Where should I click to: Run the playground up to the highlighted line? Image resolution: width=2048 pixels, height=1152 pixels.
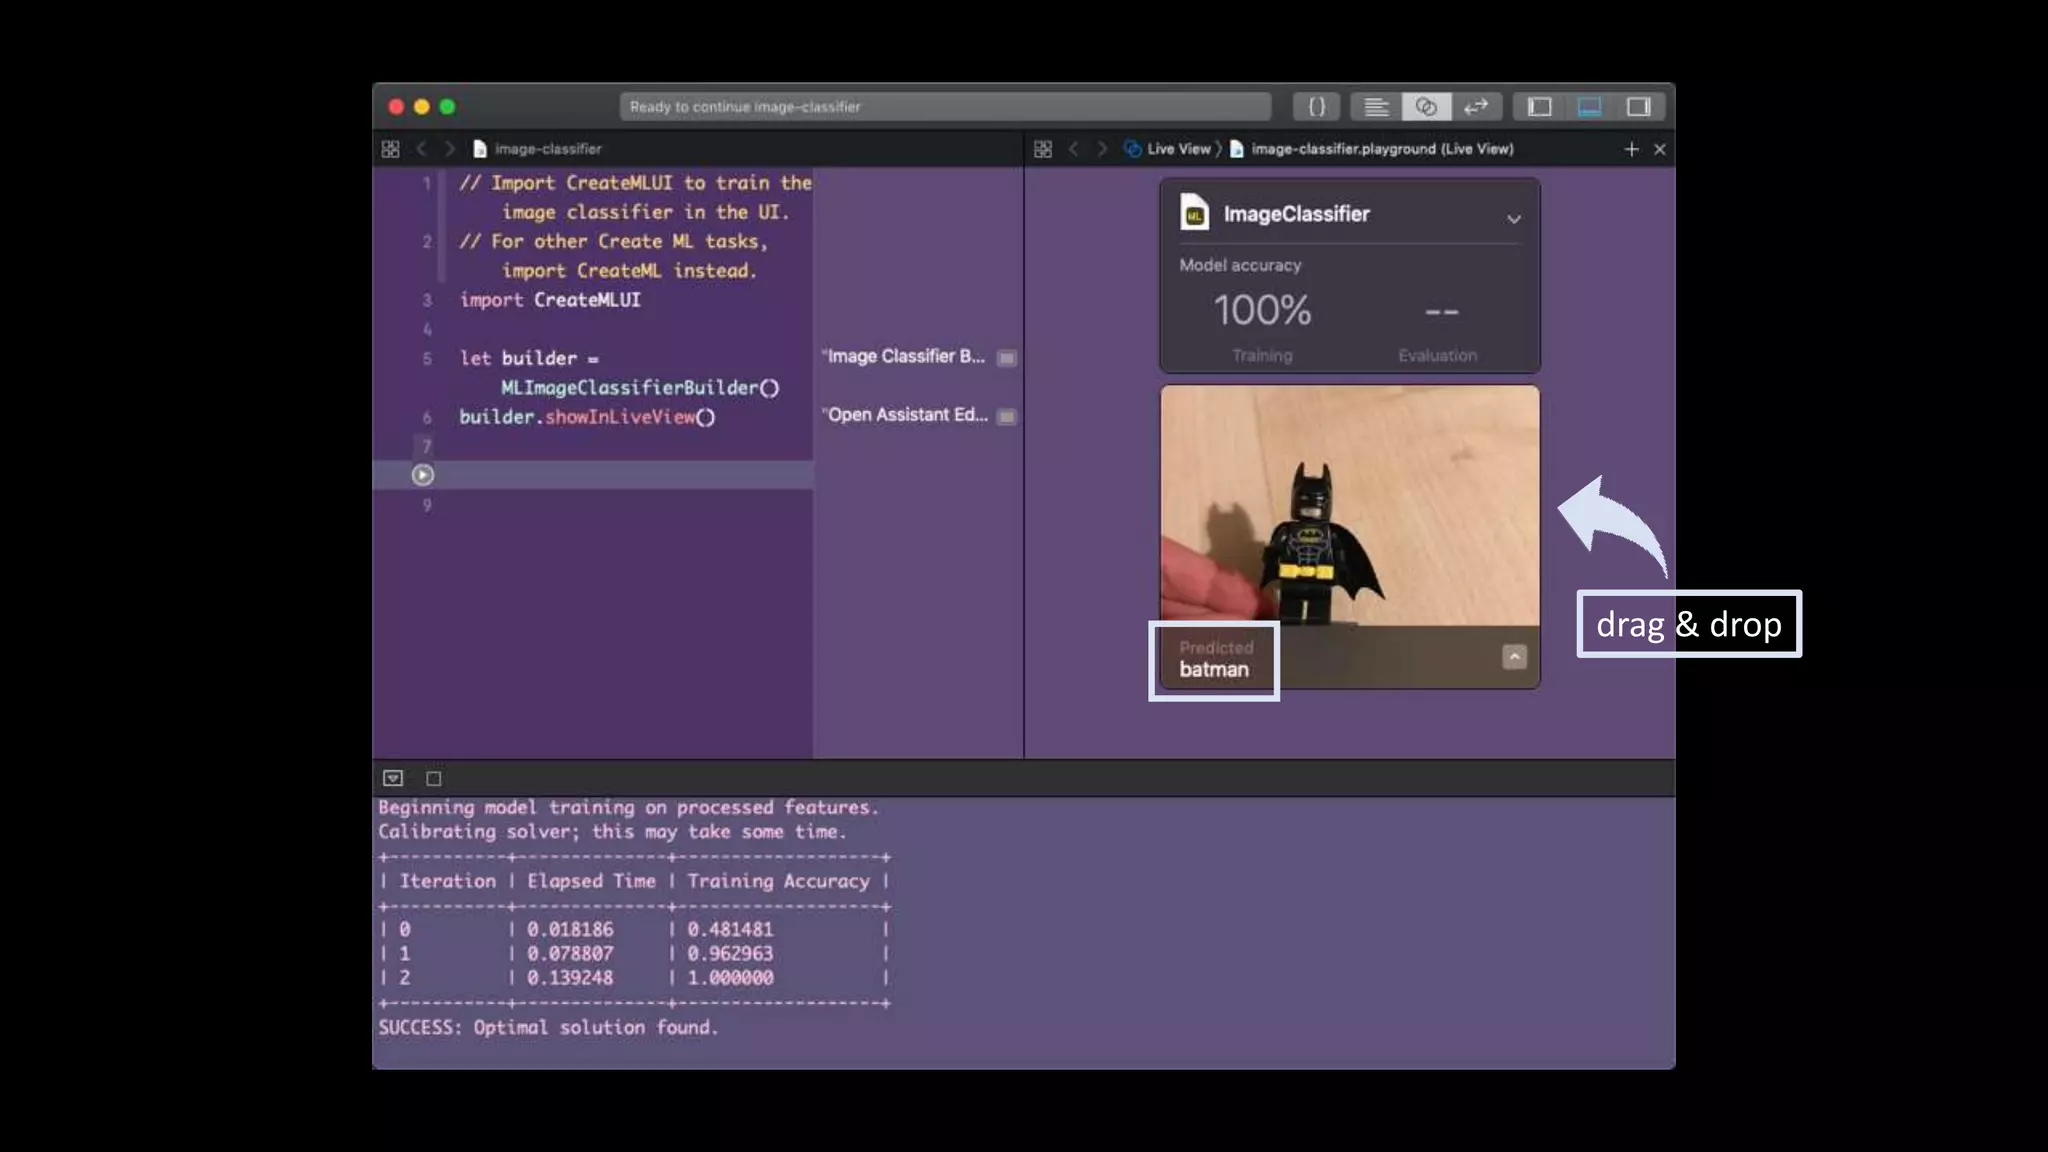point(423,475)
